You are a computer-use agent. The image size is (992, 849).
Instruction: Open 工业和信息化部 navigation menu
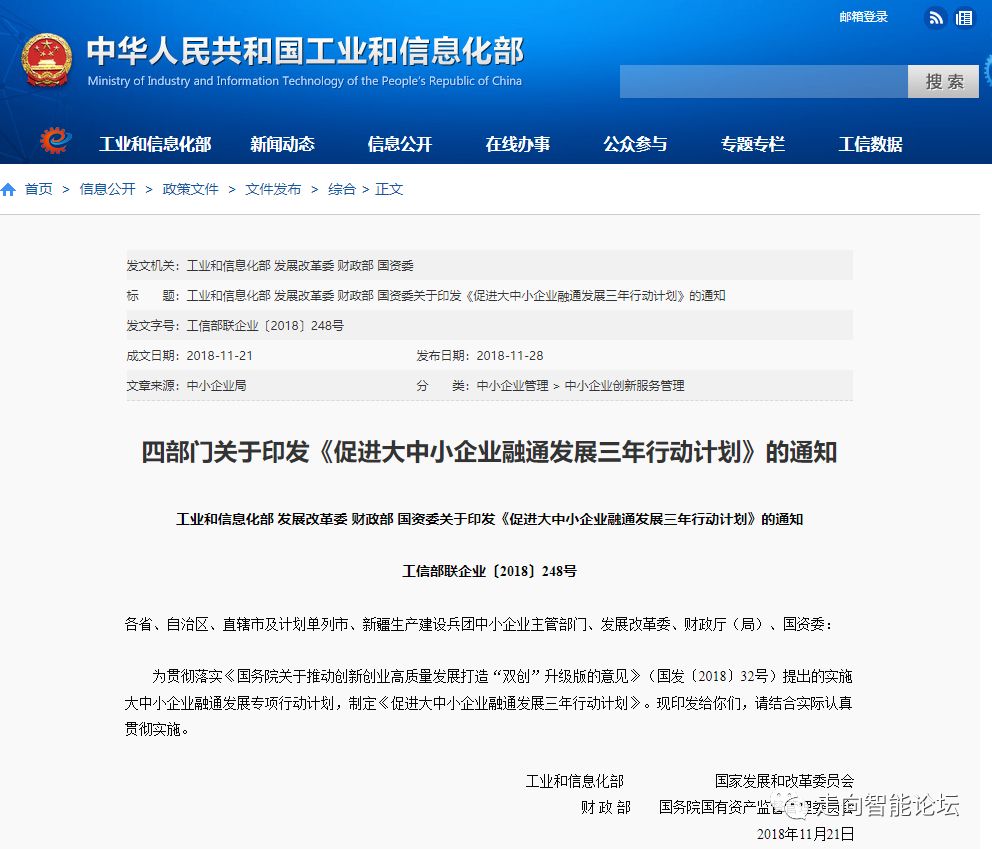coord(155,144)
